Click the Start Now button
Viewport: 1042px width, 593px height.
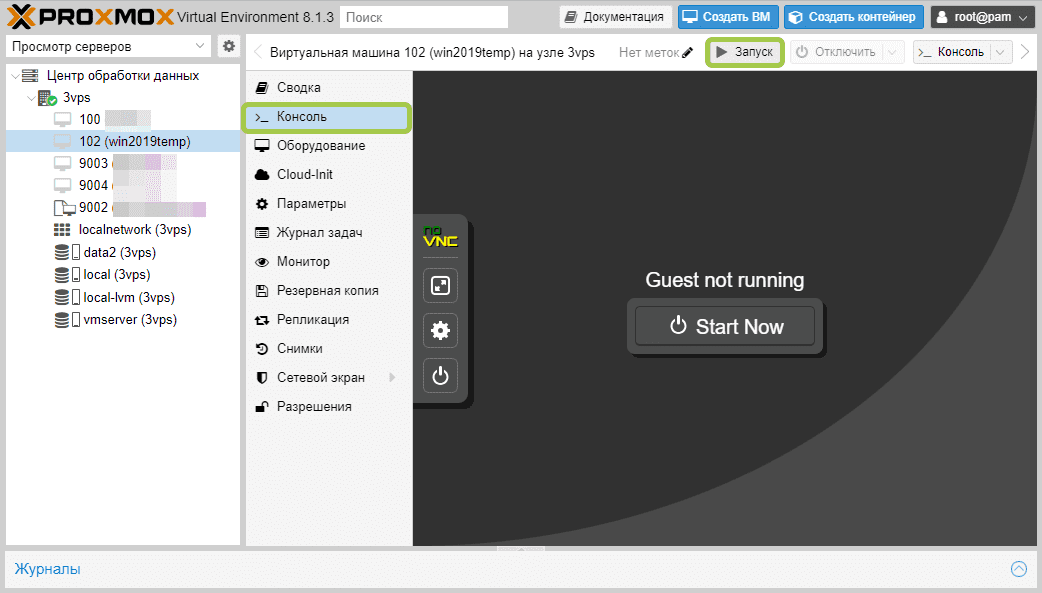tap(725, 326)
